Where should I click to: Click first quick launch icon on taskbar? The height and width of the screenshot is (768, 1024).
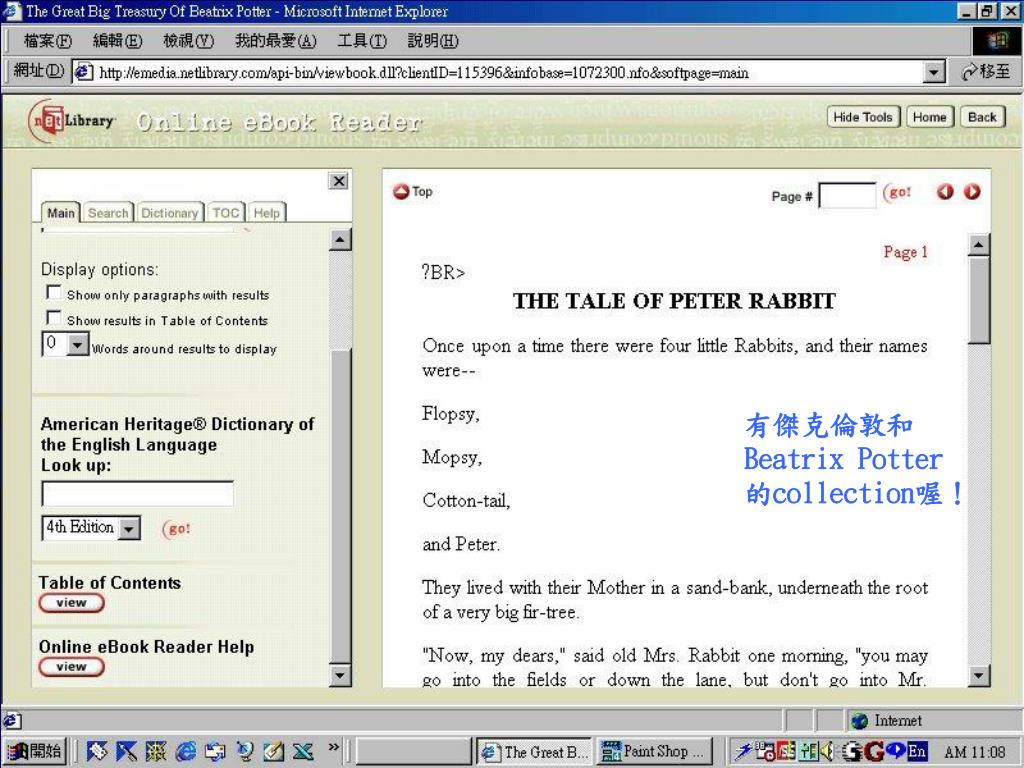click(x=97, y=752)
